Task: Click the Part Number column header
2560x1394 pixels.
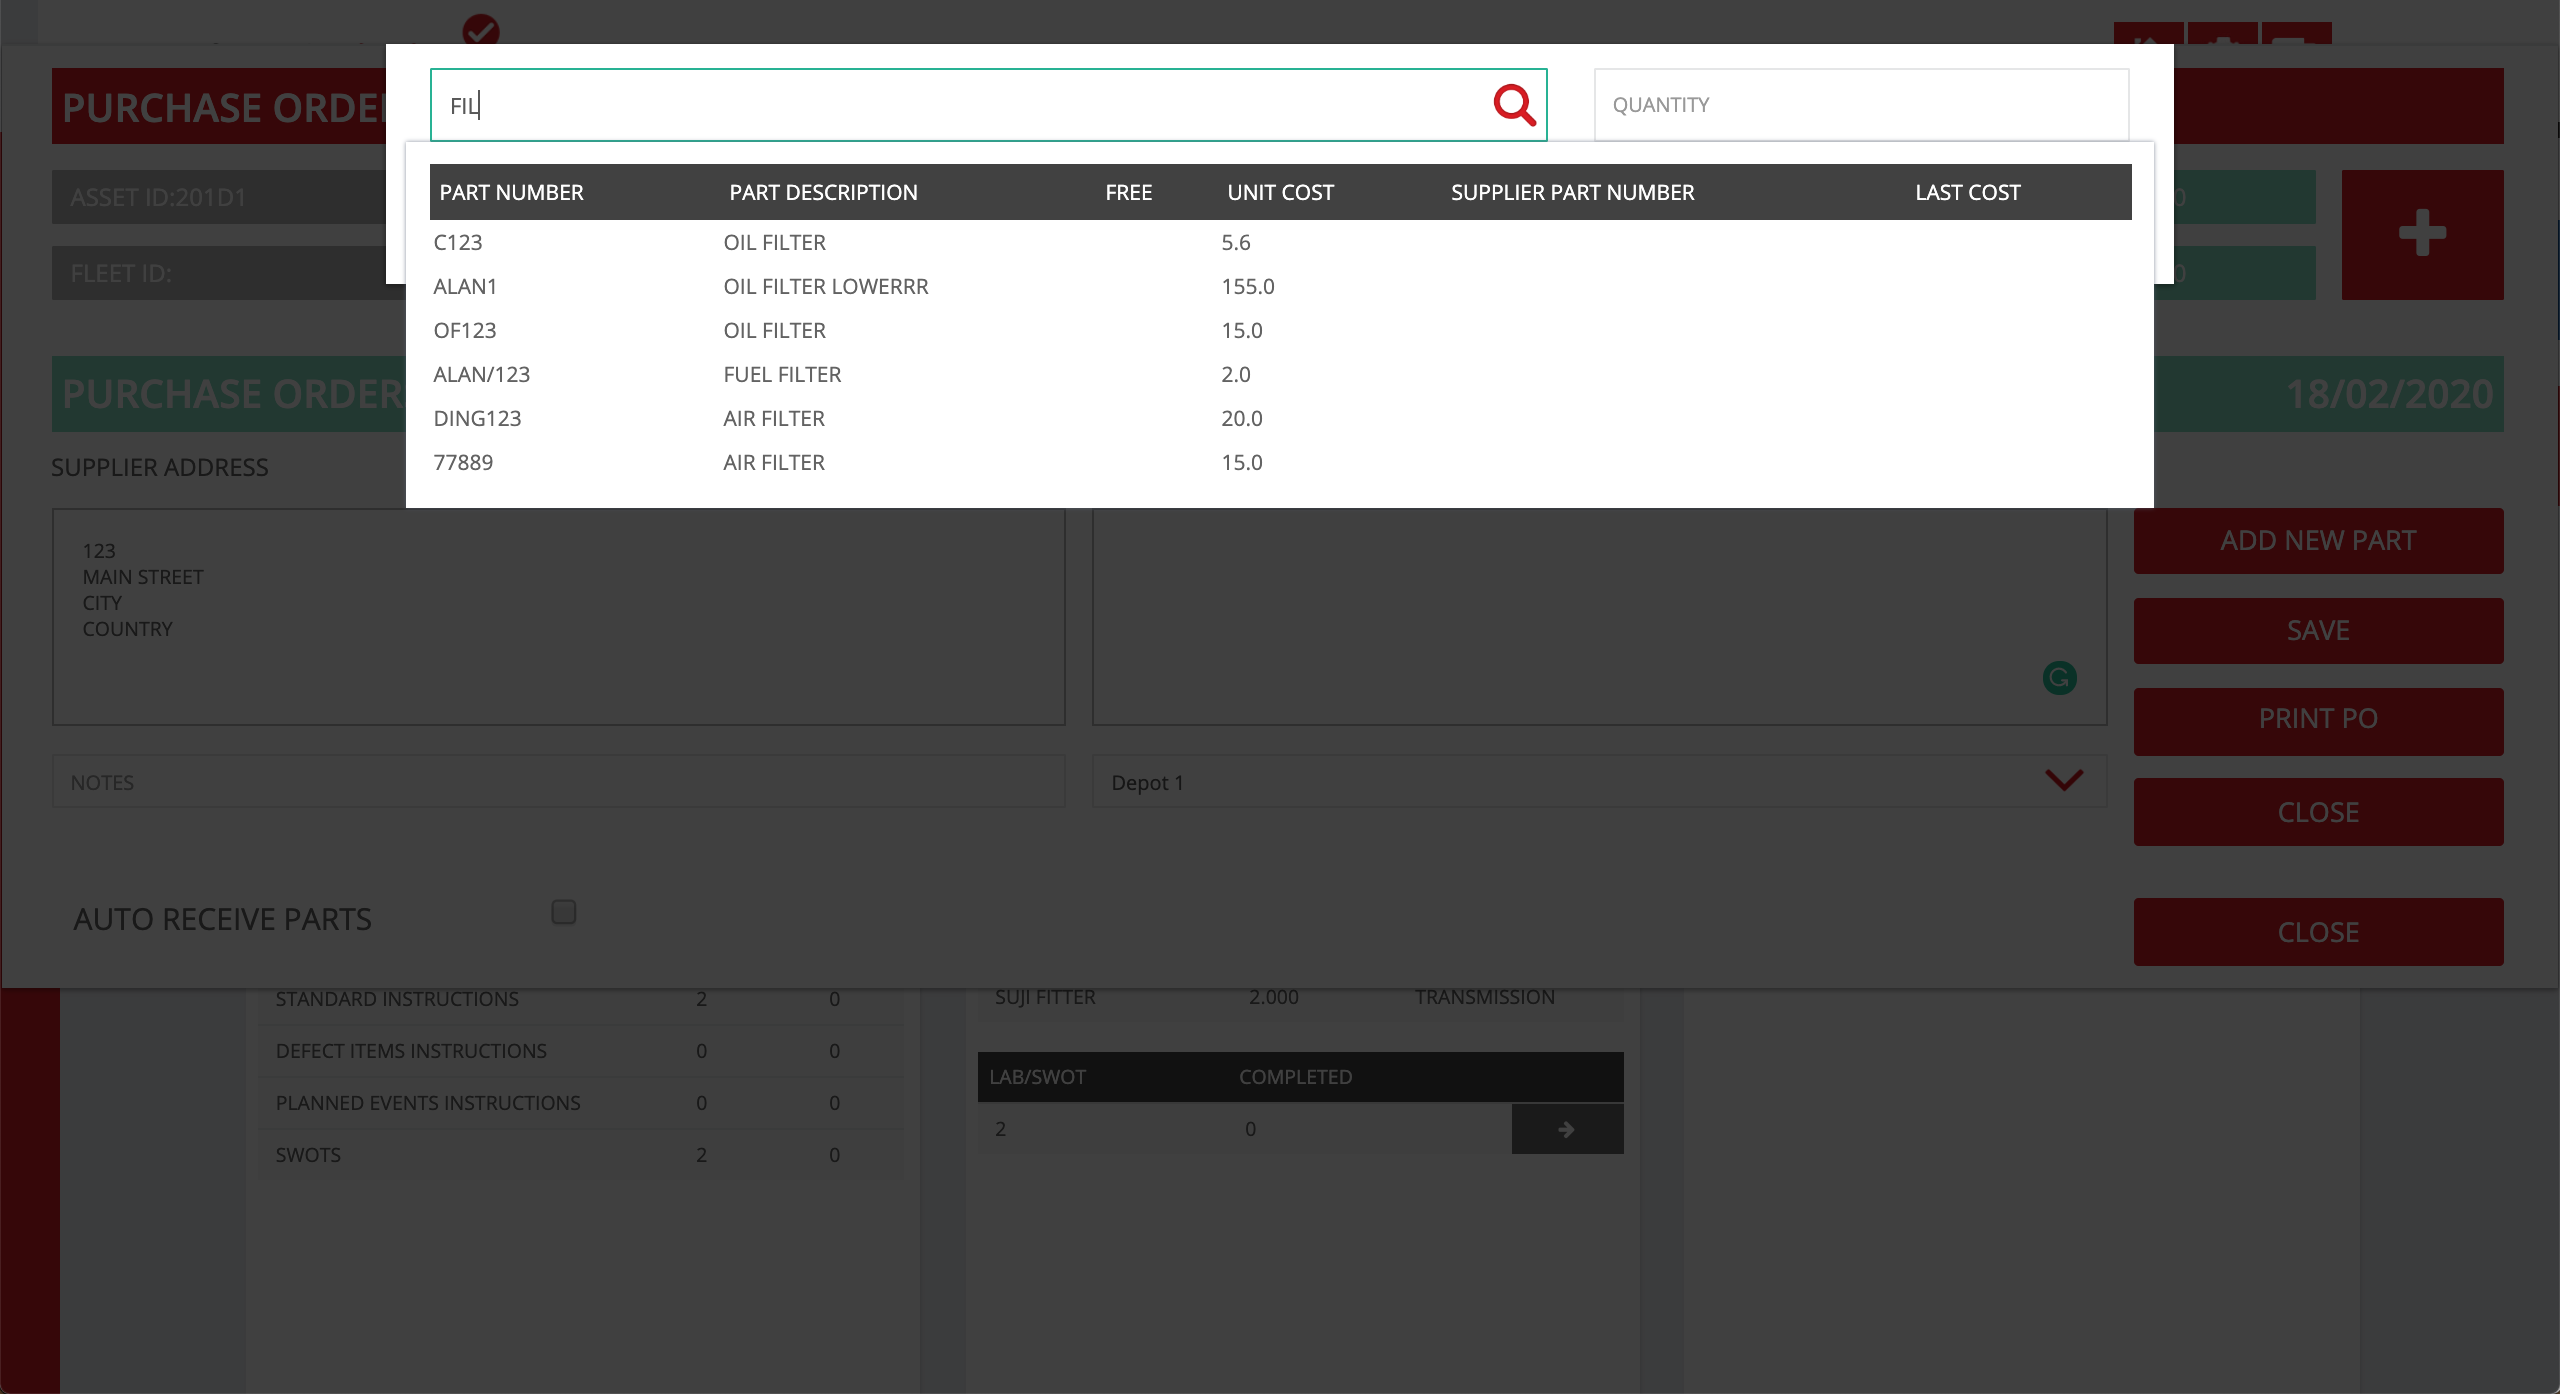Action: coord(511,192)
